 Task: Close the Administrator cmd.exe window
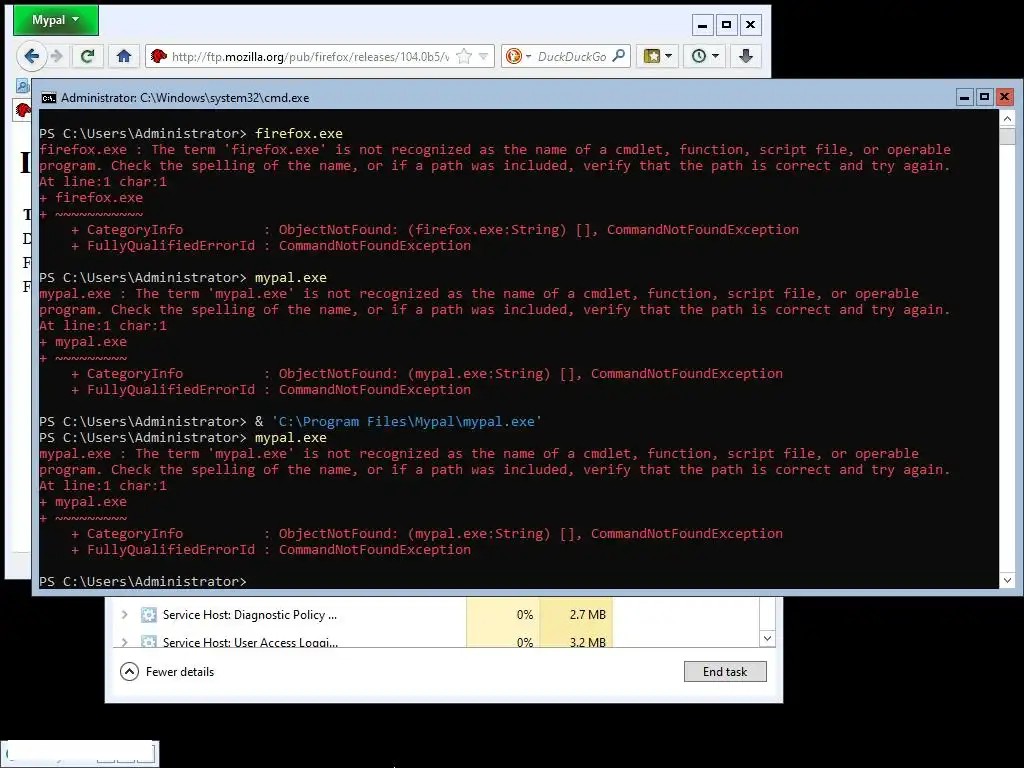click(1004, 97)
